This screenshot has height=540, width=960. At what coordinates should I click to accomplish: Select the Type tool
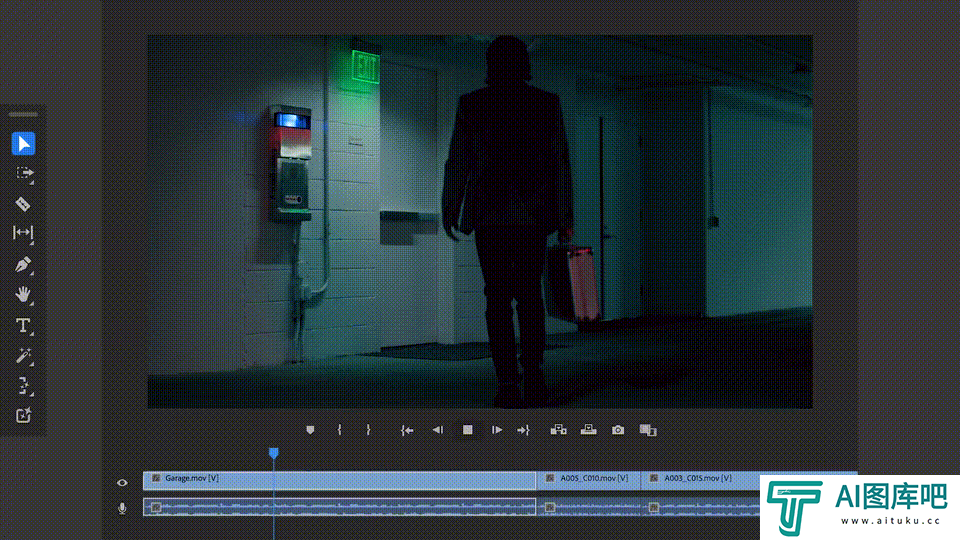tap(23, 325)
